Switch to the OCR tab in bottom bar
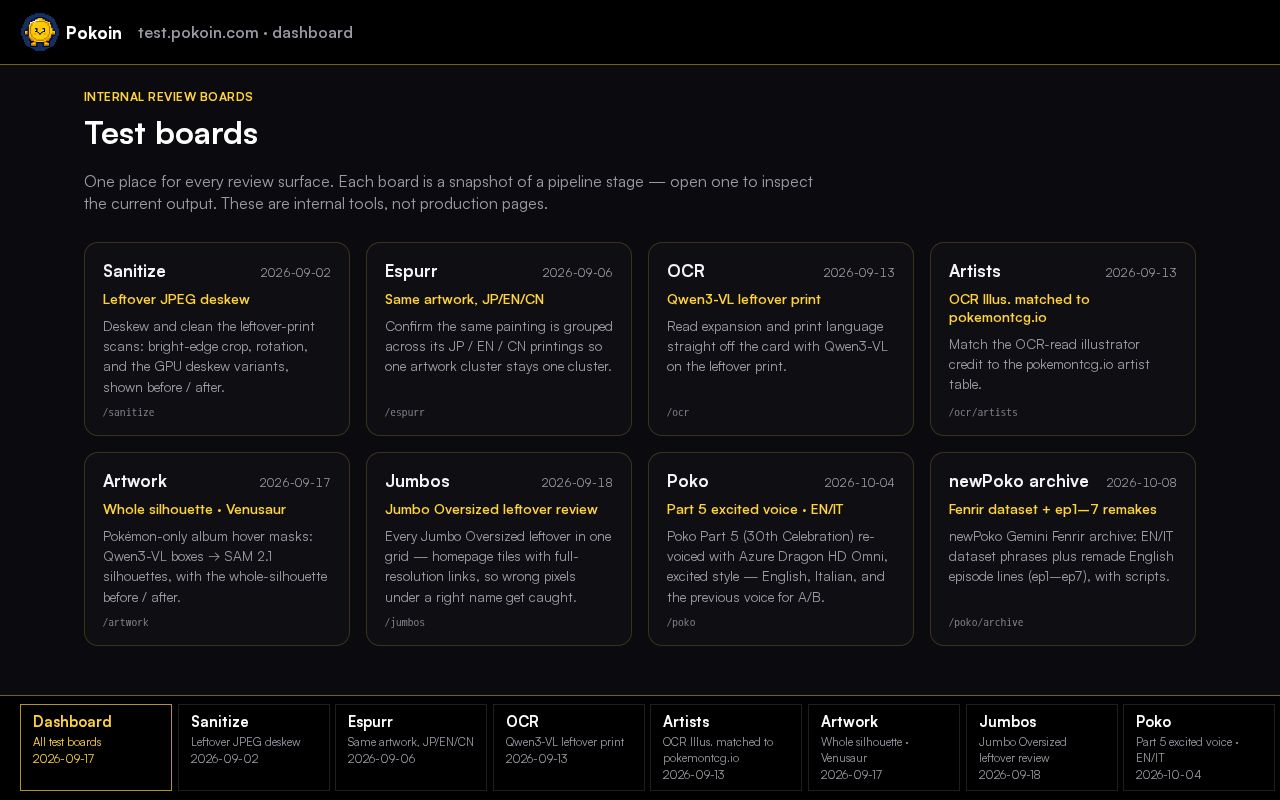1280x800 pixels. tap(569, 747)
